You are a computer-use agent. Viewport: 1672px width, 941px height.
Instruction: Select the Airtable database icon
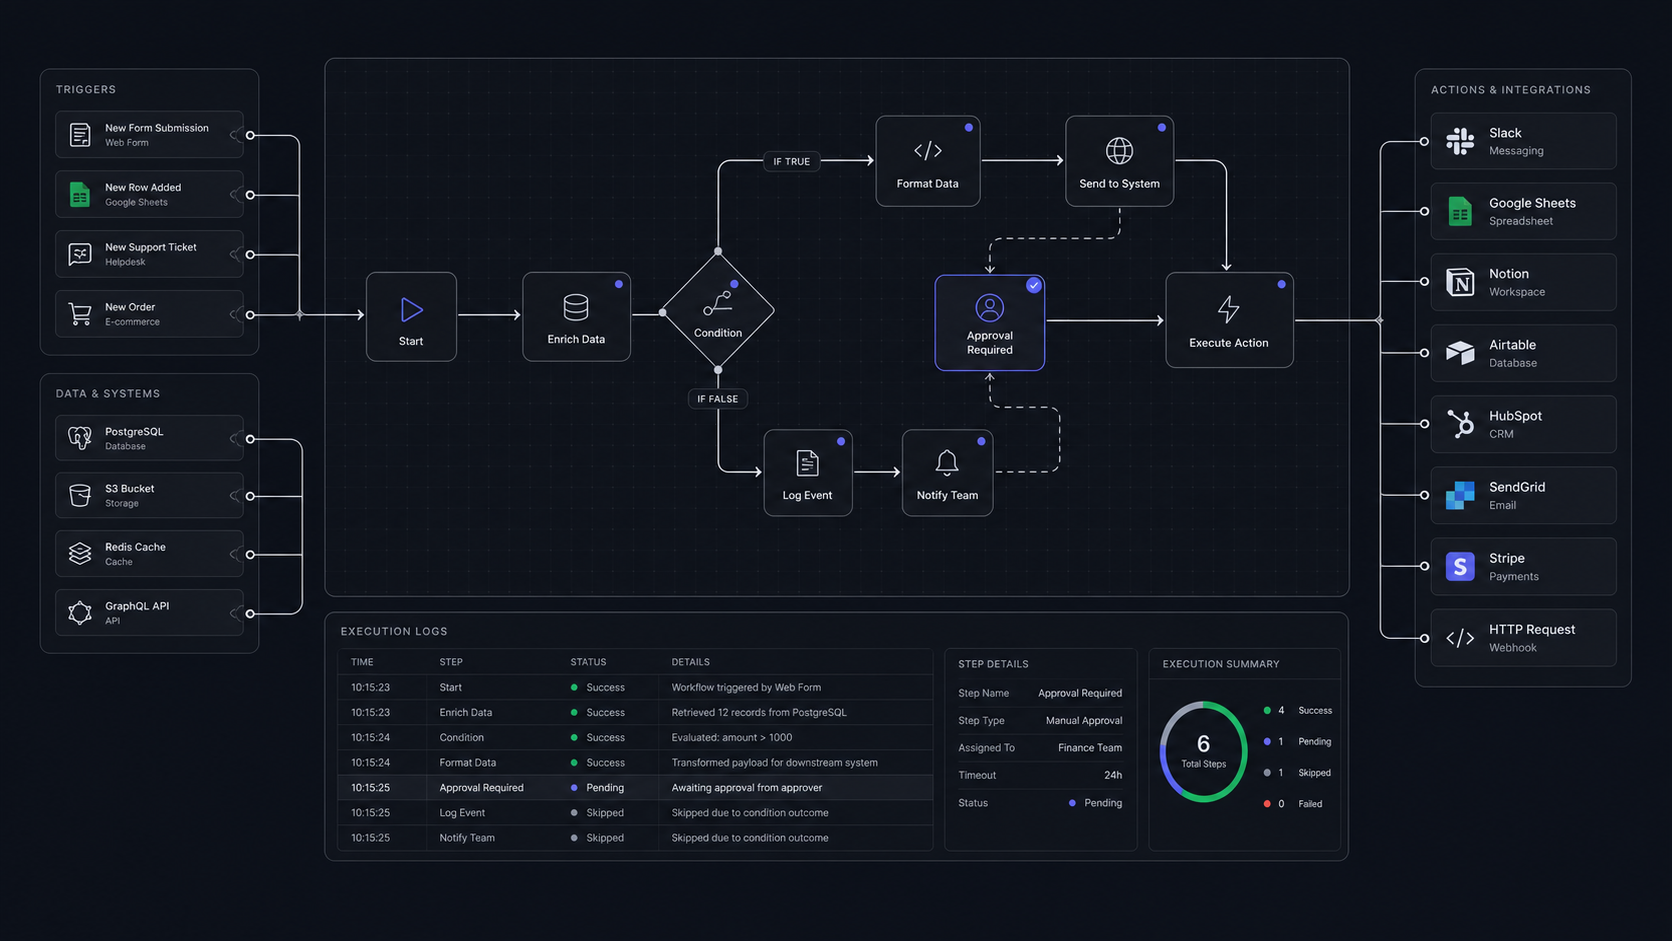point(1460,353)
